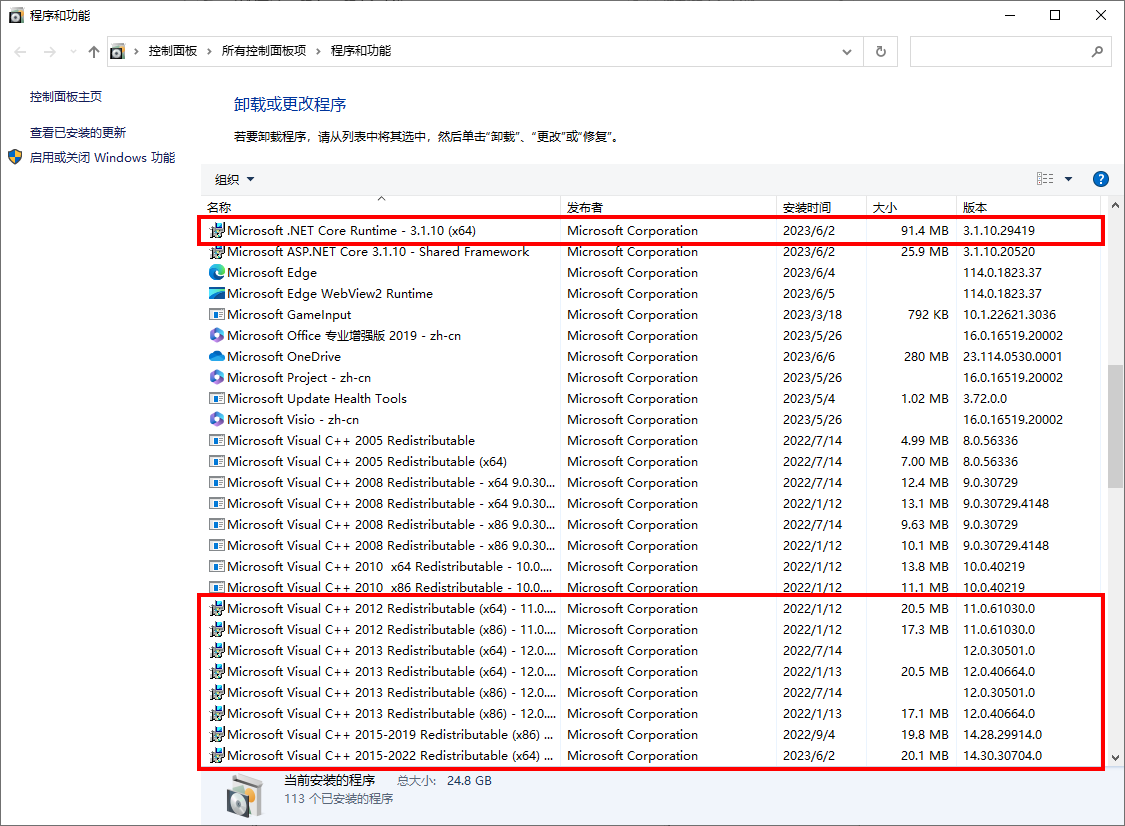Click the Microsoft OneDrive cloud icon
This screenshot has width=1125, height=826.
[217, 357]
